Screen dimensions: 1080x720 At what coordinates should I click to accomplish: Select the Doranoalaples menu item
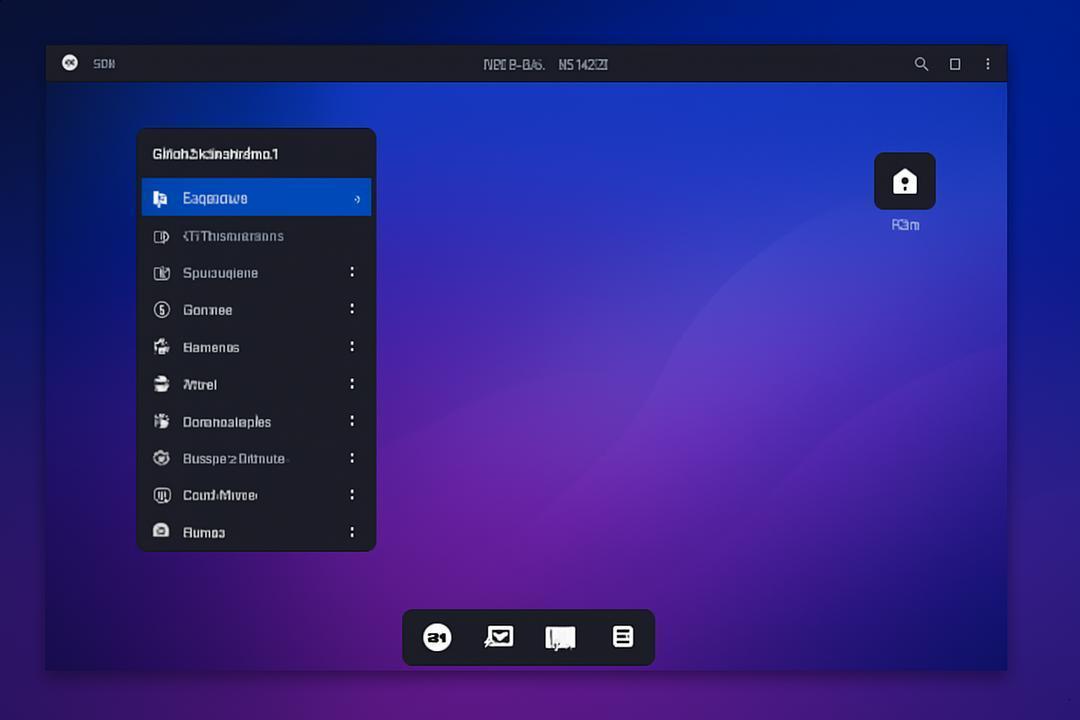coord(256,422)
